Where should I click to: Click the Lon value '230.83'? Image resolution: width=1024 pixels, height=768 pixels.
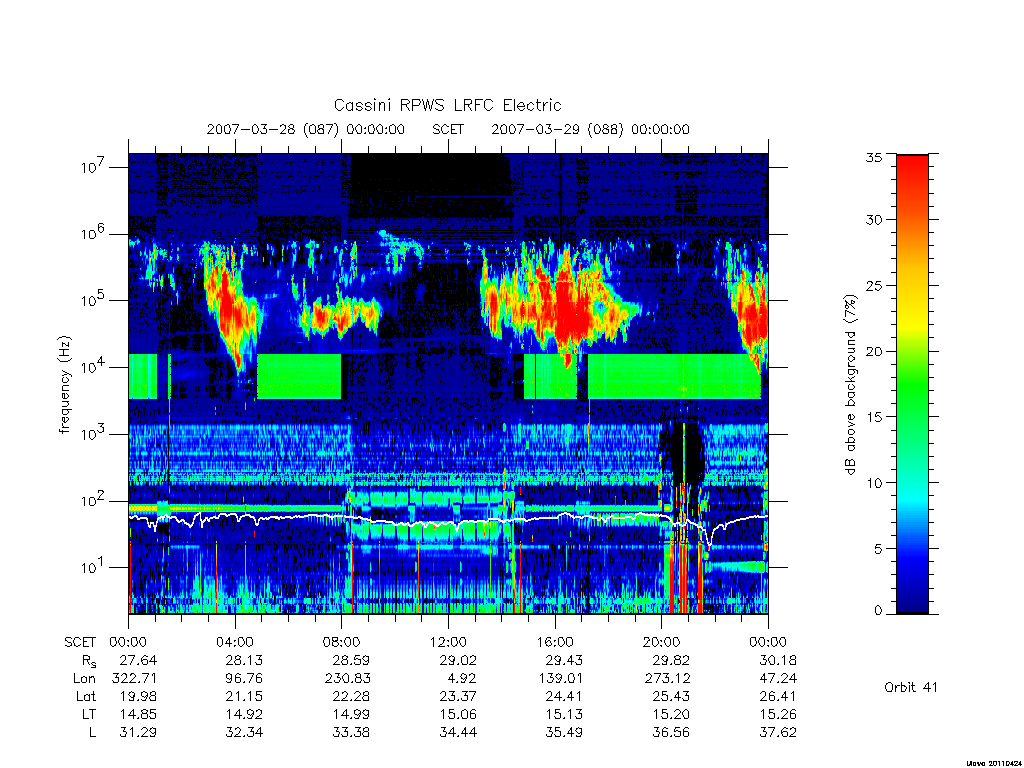(x=347, y=679)
